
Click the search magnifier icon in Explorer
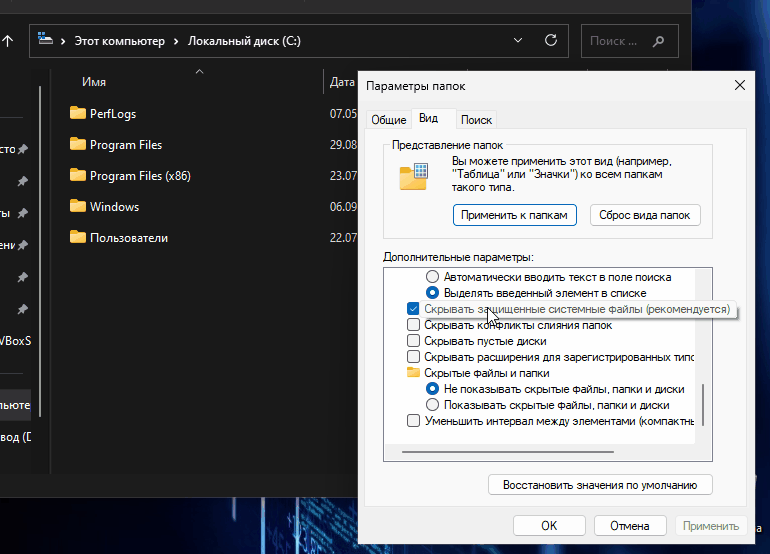coord(659,41)
